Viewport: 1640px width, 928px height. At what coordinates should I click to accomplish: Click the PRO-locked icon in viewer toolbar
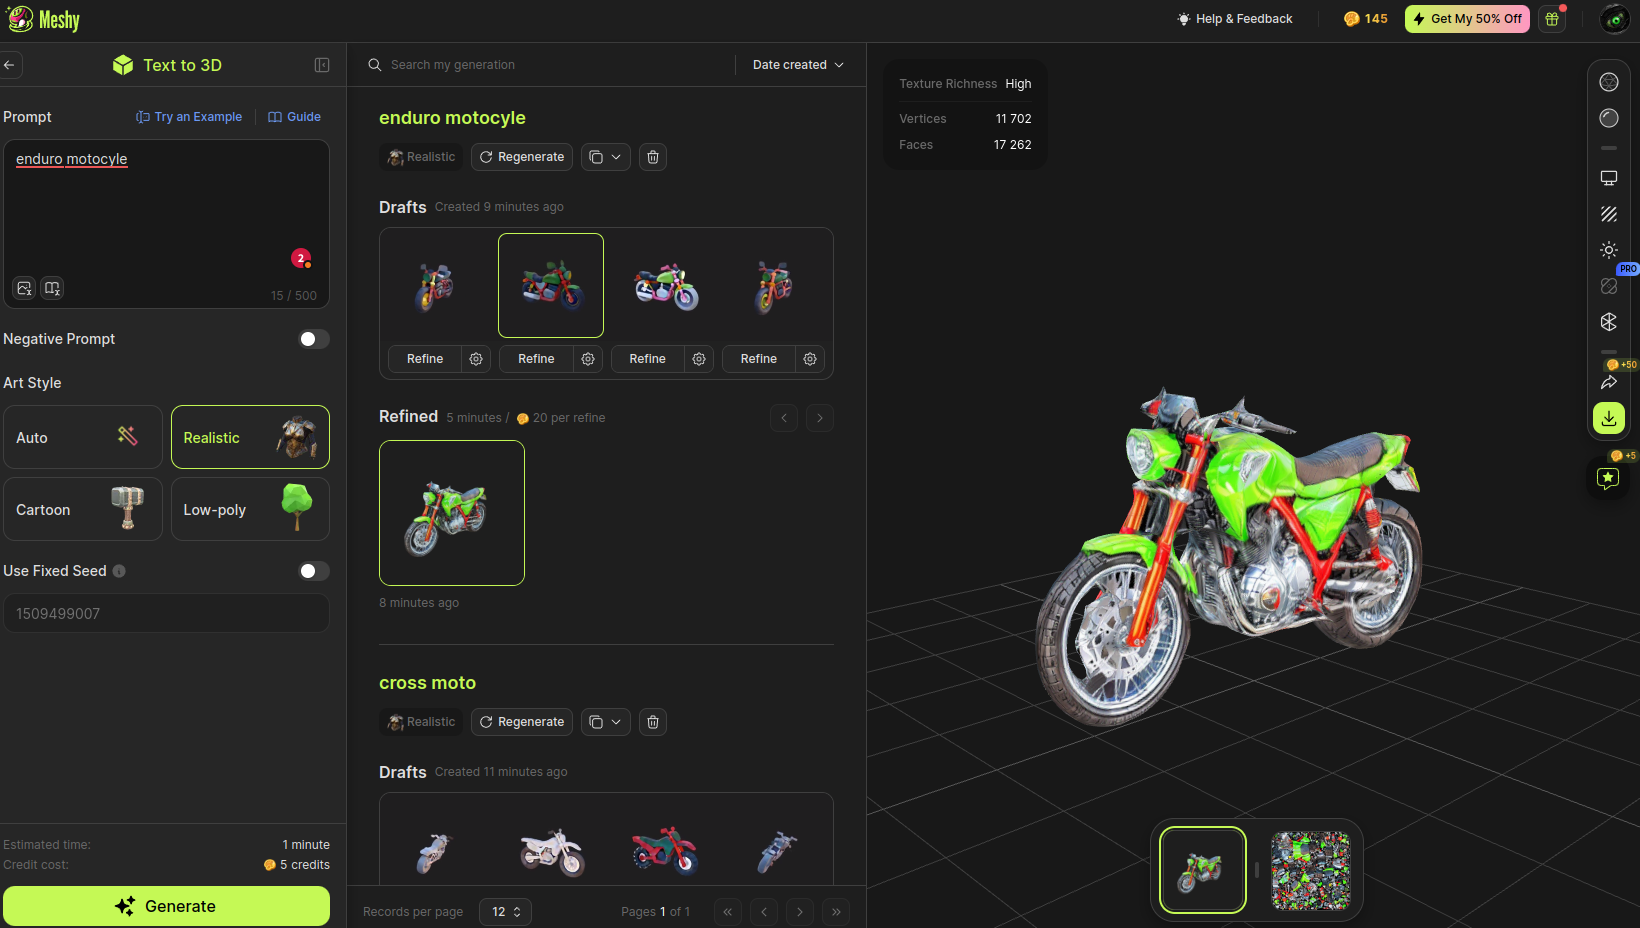point(1609,286)
